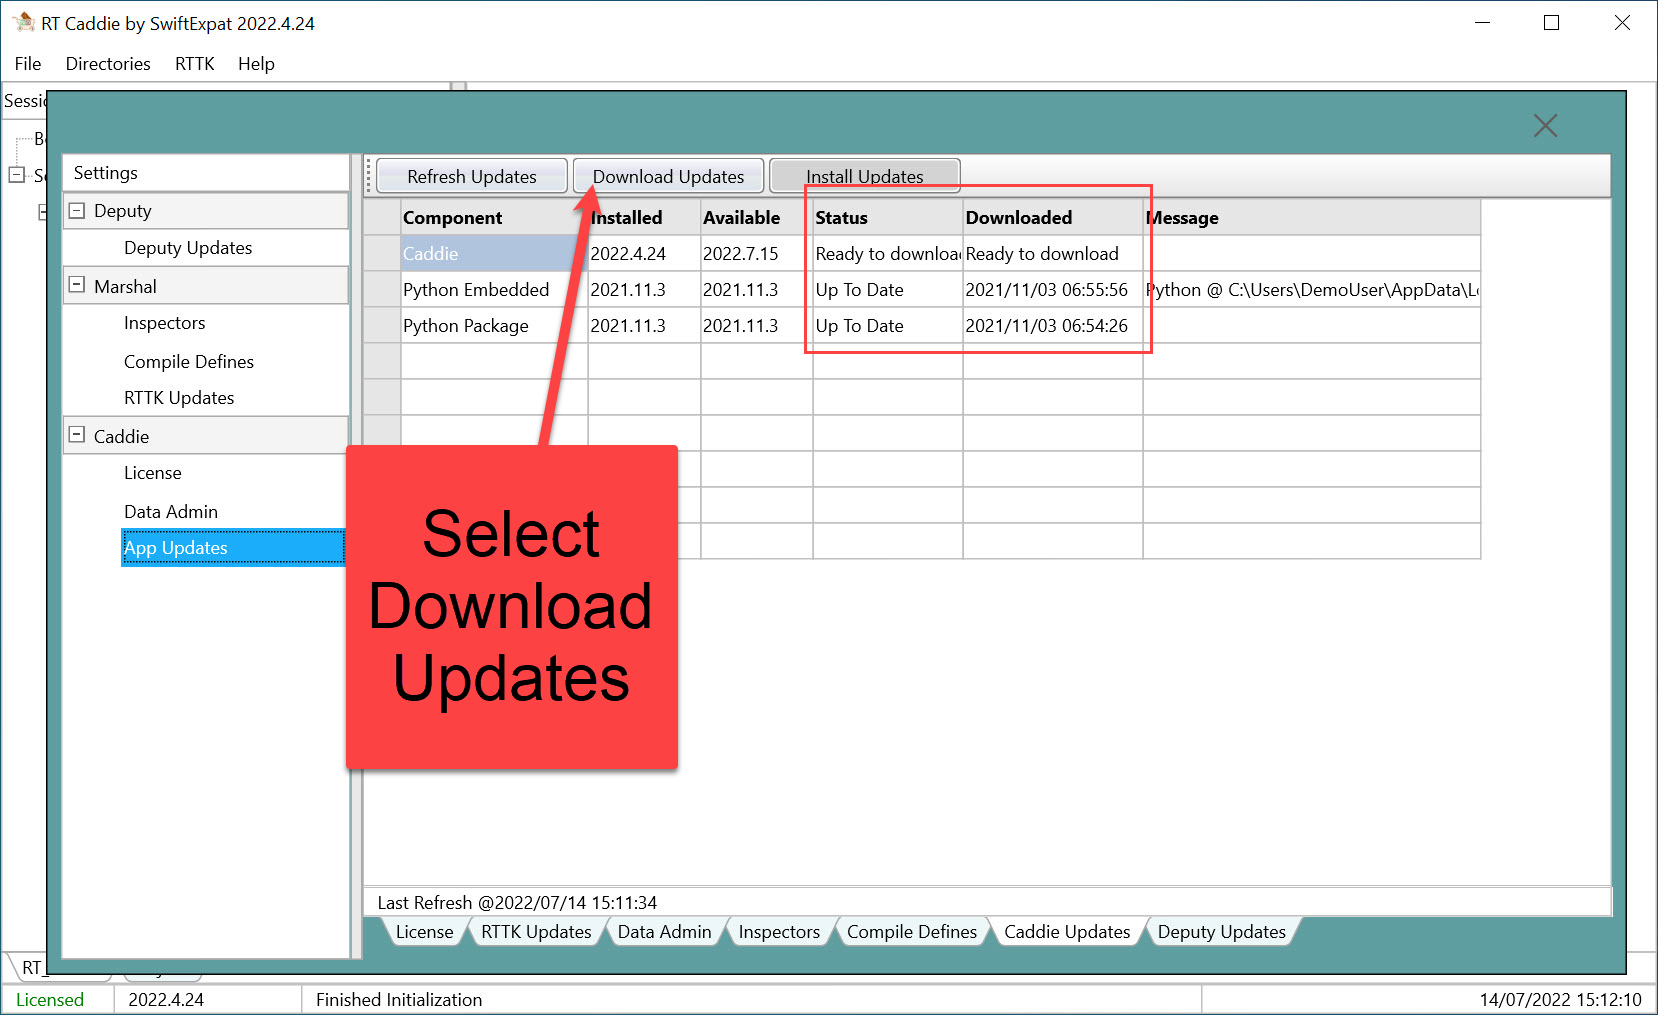Viewport: 1658px width, 1015px height.
Task: Click the Download Updates button
Action: [x=667, y=176]
